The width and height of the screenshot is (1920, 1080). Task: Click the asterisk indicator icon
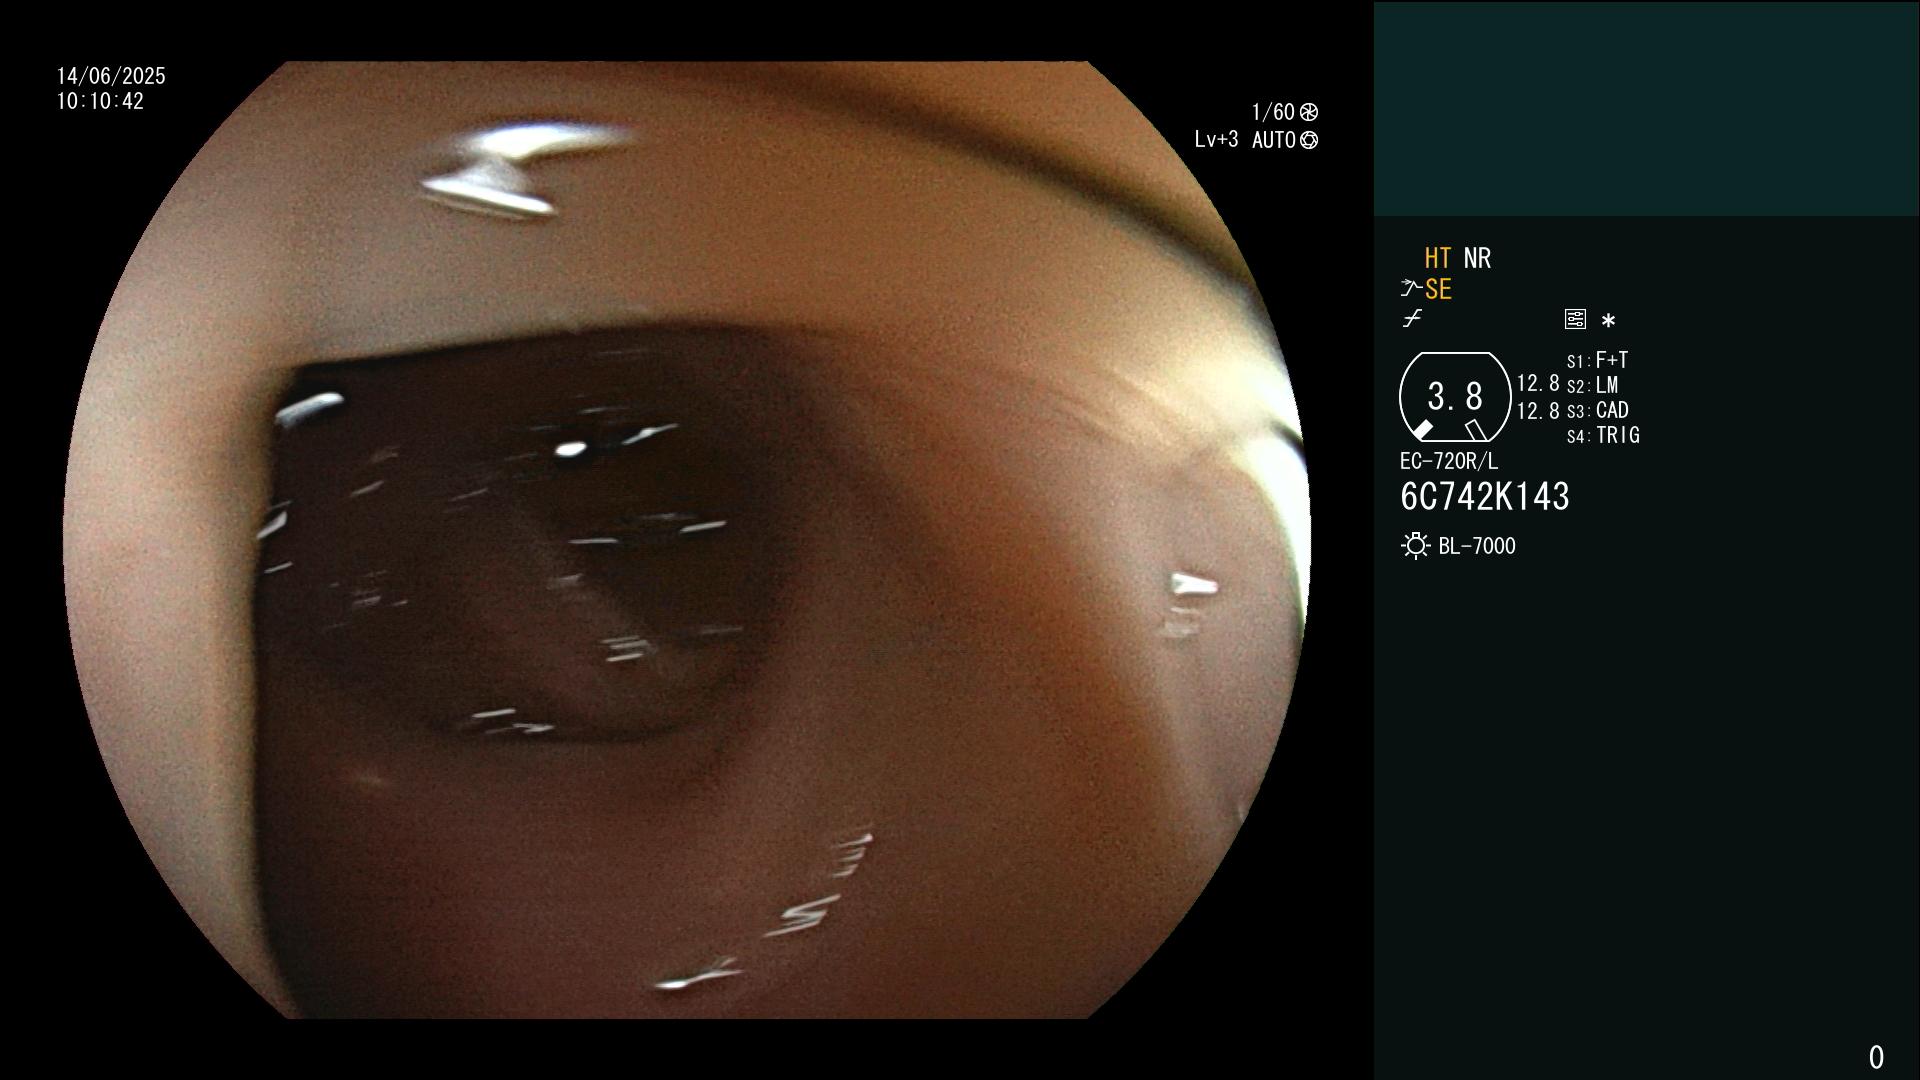(1608, 321)
